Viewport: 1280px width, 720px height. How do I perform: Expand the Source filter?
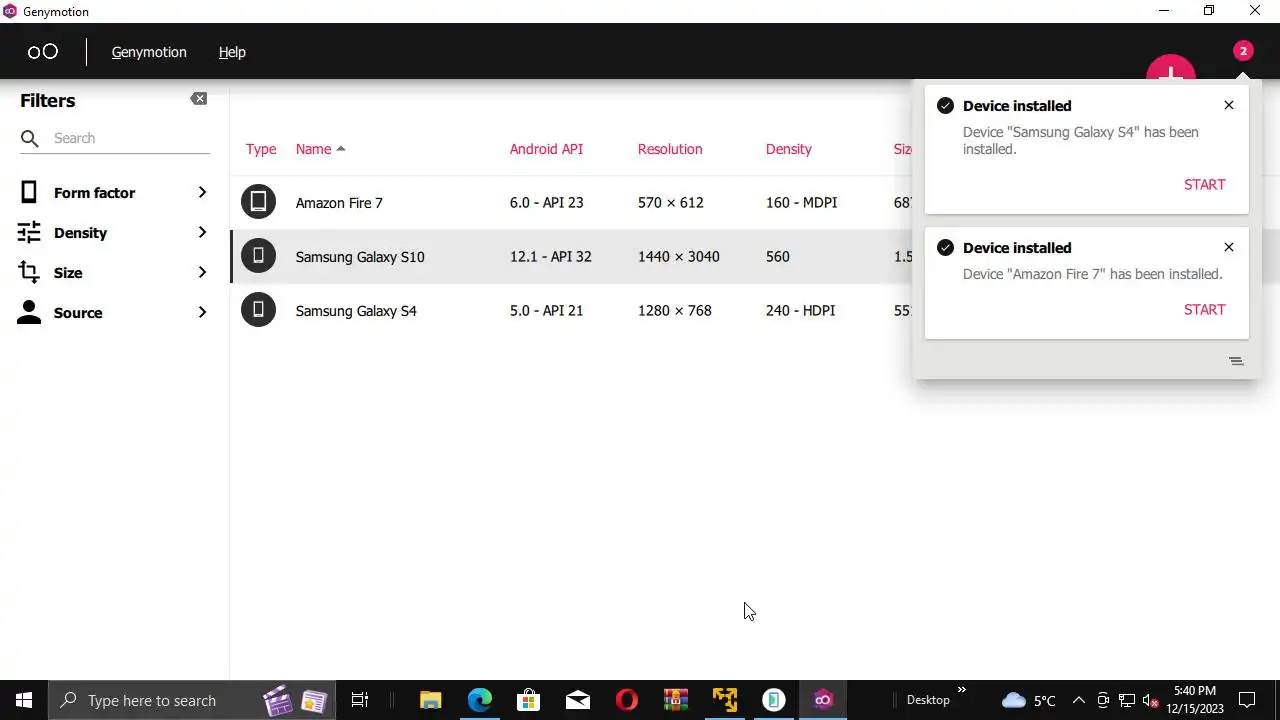[x=202, y=312]
